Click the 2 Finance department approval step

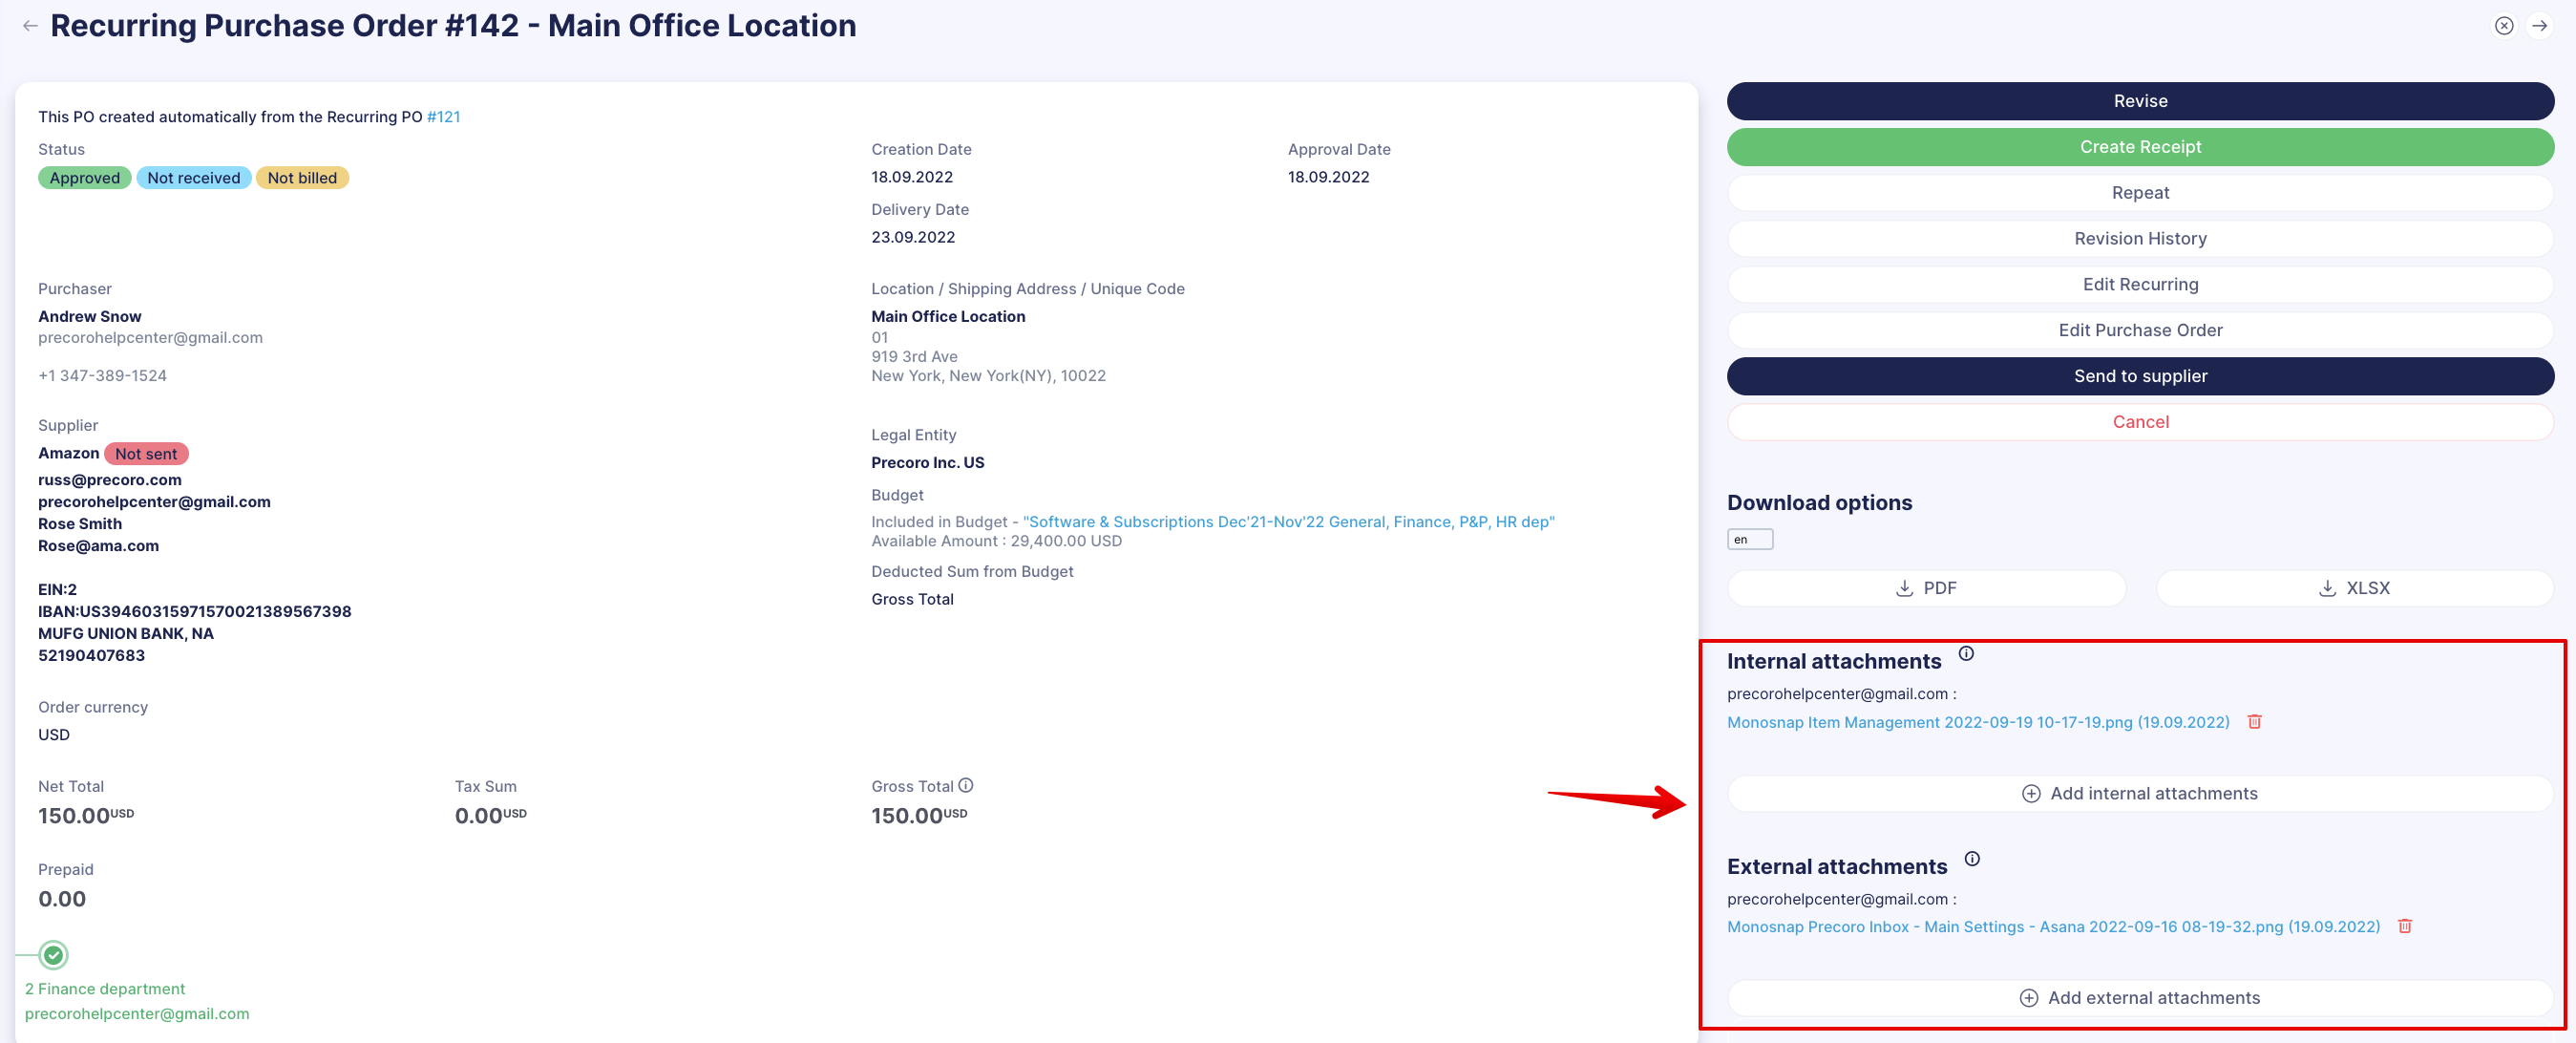point(105,989)
